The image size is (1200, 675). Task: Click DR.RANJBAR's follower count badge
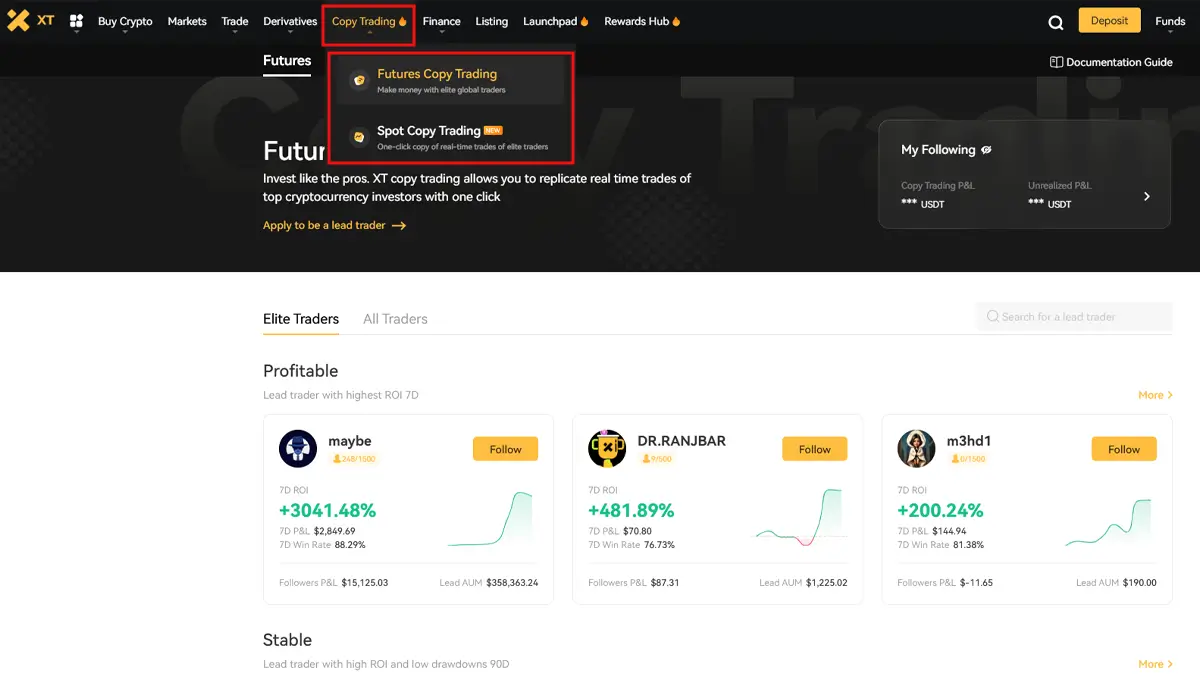[x=656, y=459]
